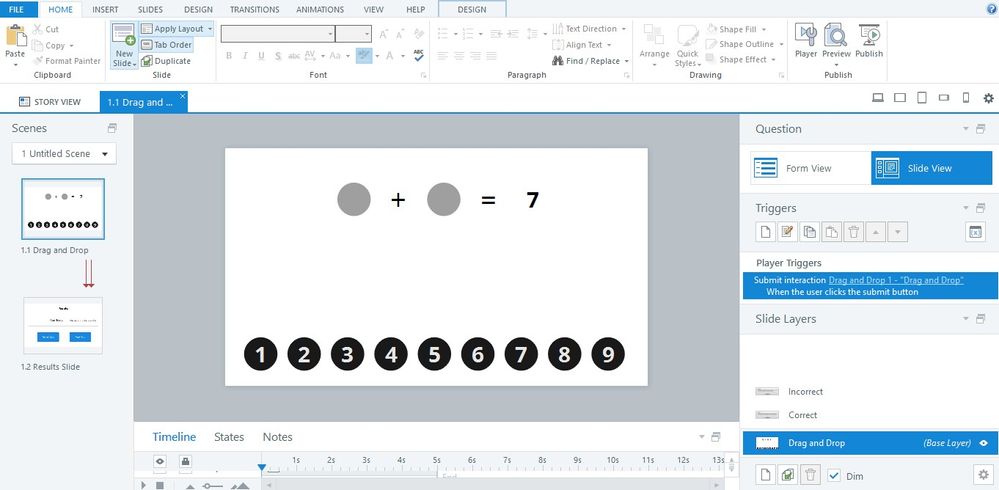Click the timeline playhead marker
Viewport: 999px width, 490px height.
pyautogui.click(x=262, y=466)
